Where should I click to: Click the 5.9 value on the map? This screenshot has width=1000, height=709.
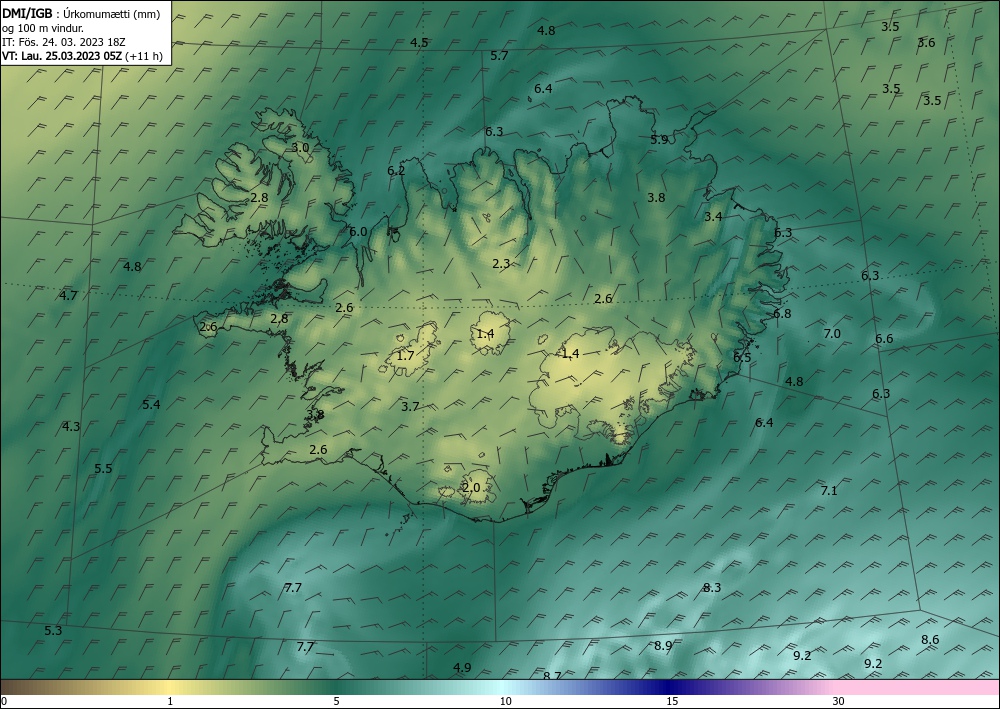[x=659, y=139]
